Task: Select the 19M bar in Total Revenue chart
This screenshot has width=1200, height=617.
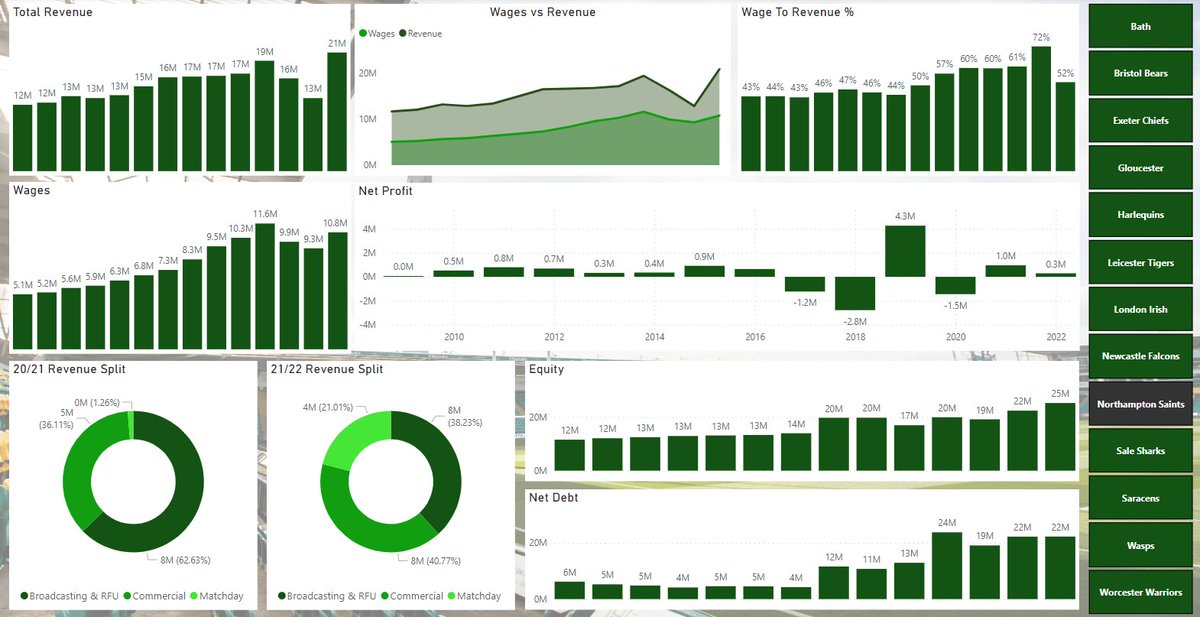Action: 265,116
